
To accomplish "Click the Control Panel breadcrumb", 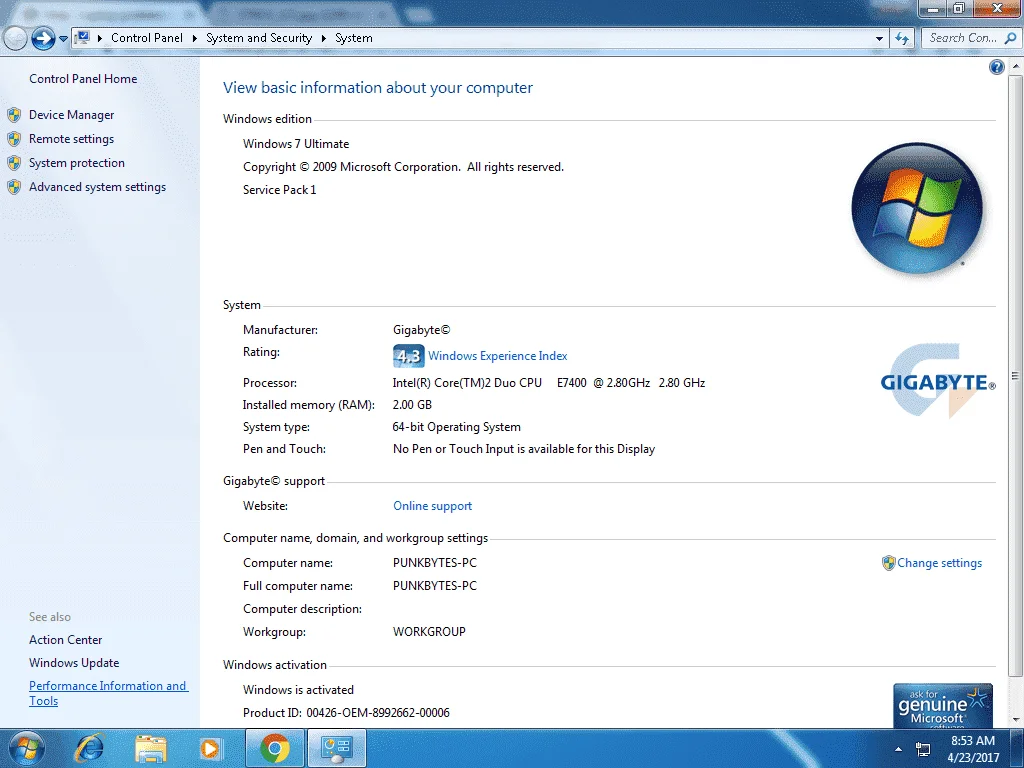I will [147, 38].
